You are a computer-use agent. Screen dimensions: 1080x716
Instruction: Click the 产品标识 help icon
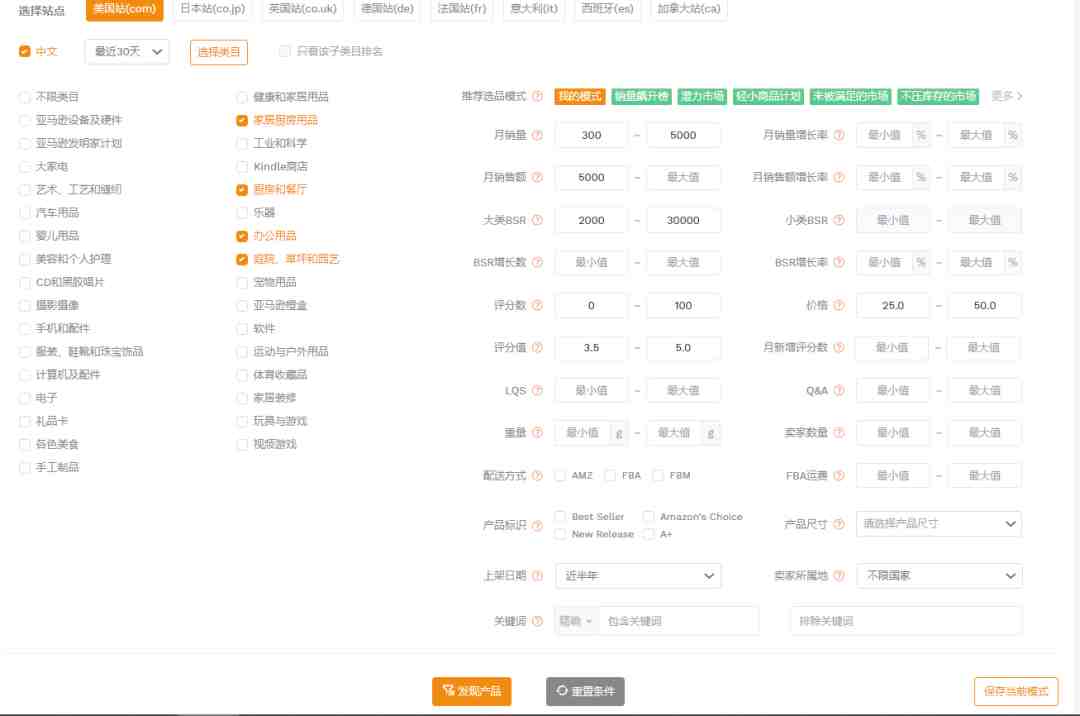pyautogui.click(x=537, y=525)
